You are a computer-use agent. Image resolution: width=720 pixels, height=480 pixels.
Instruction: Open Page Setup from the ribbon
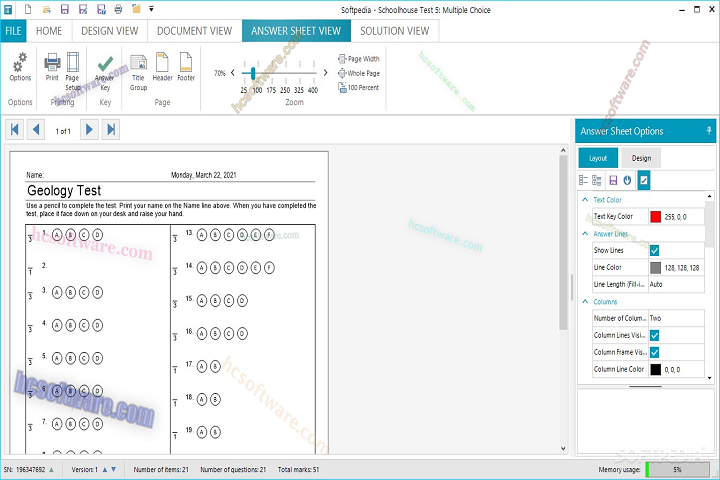pyautogui.click(x=73, y=71)
